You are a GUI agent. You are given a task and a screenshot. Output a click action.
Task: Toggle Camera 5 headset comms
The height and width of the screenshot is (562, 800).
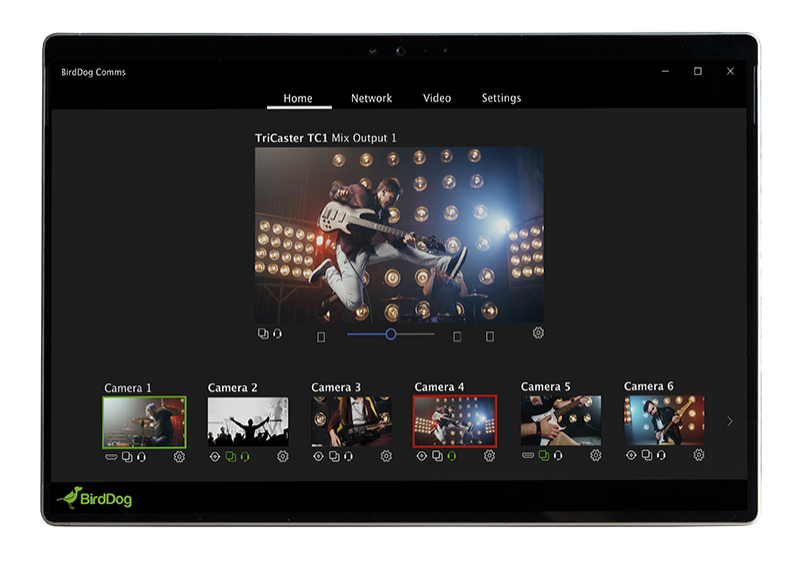coord(558,455)
